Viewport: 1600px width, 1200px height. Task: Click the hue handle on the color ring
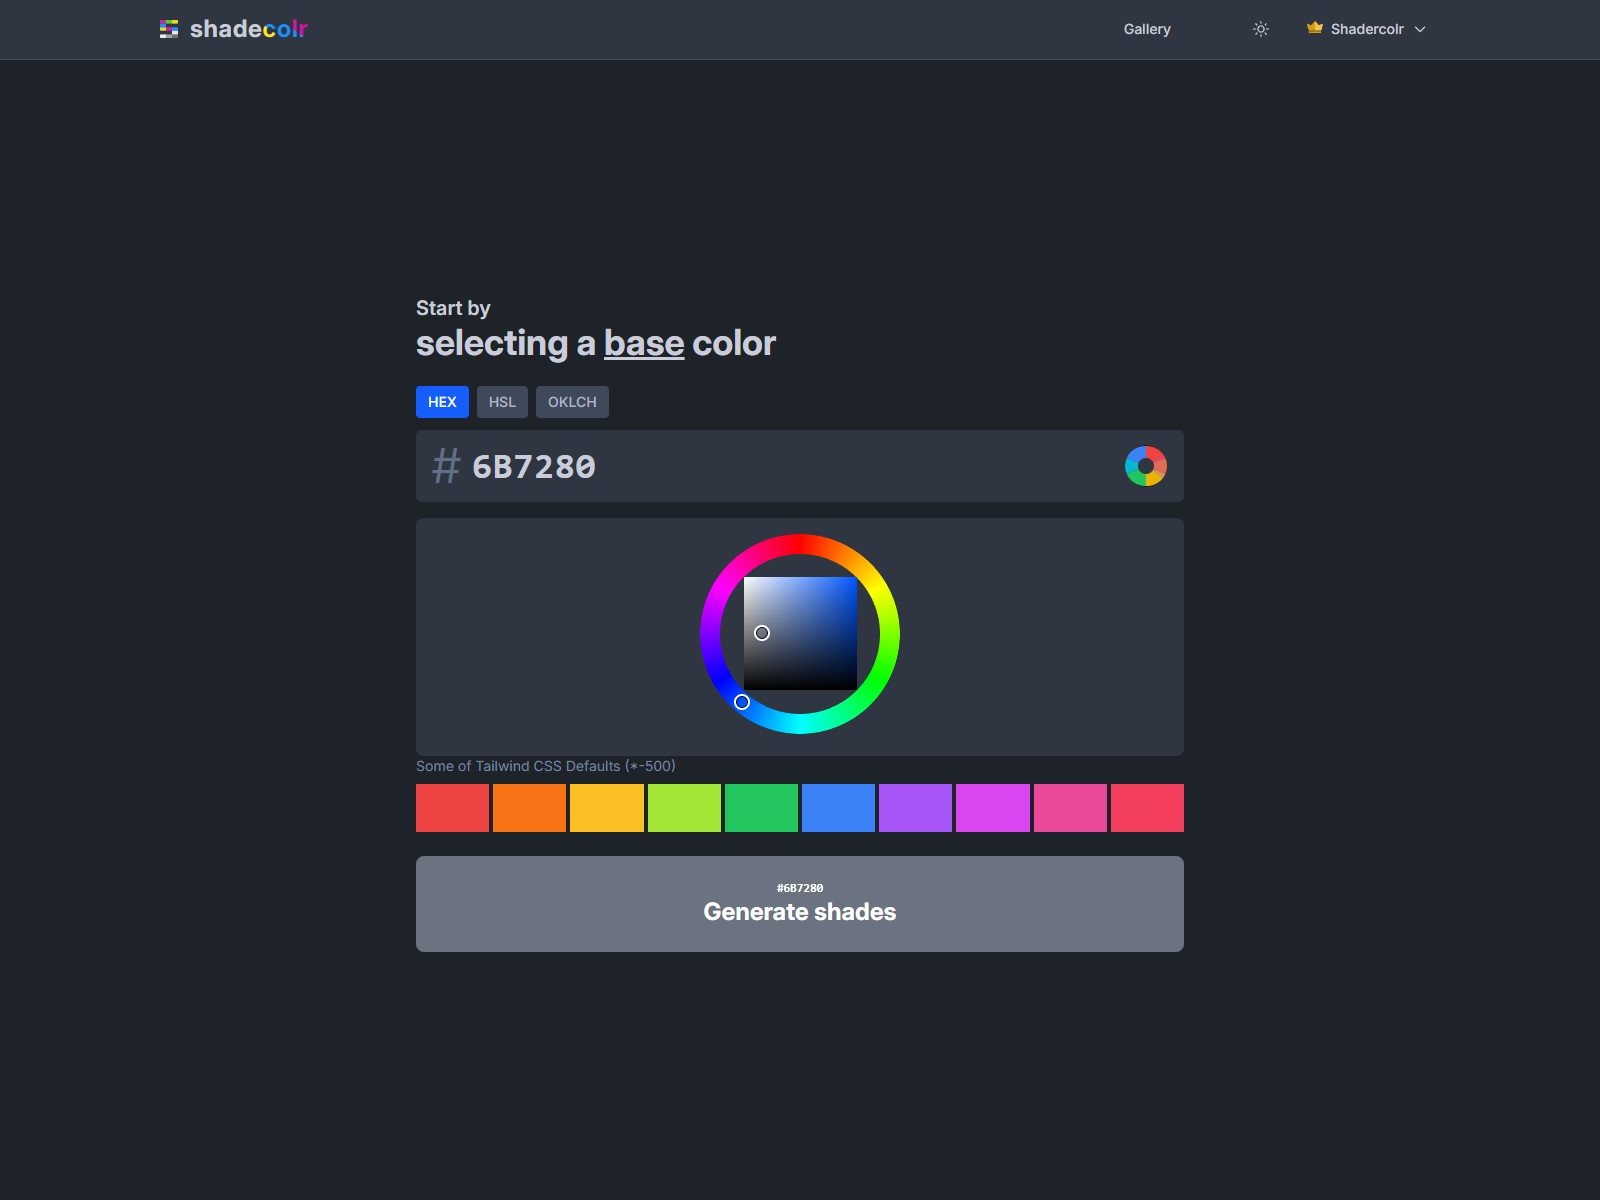click(742, 702)
